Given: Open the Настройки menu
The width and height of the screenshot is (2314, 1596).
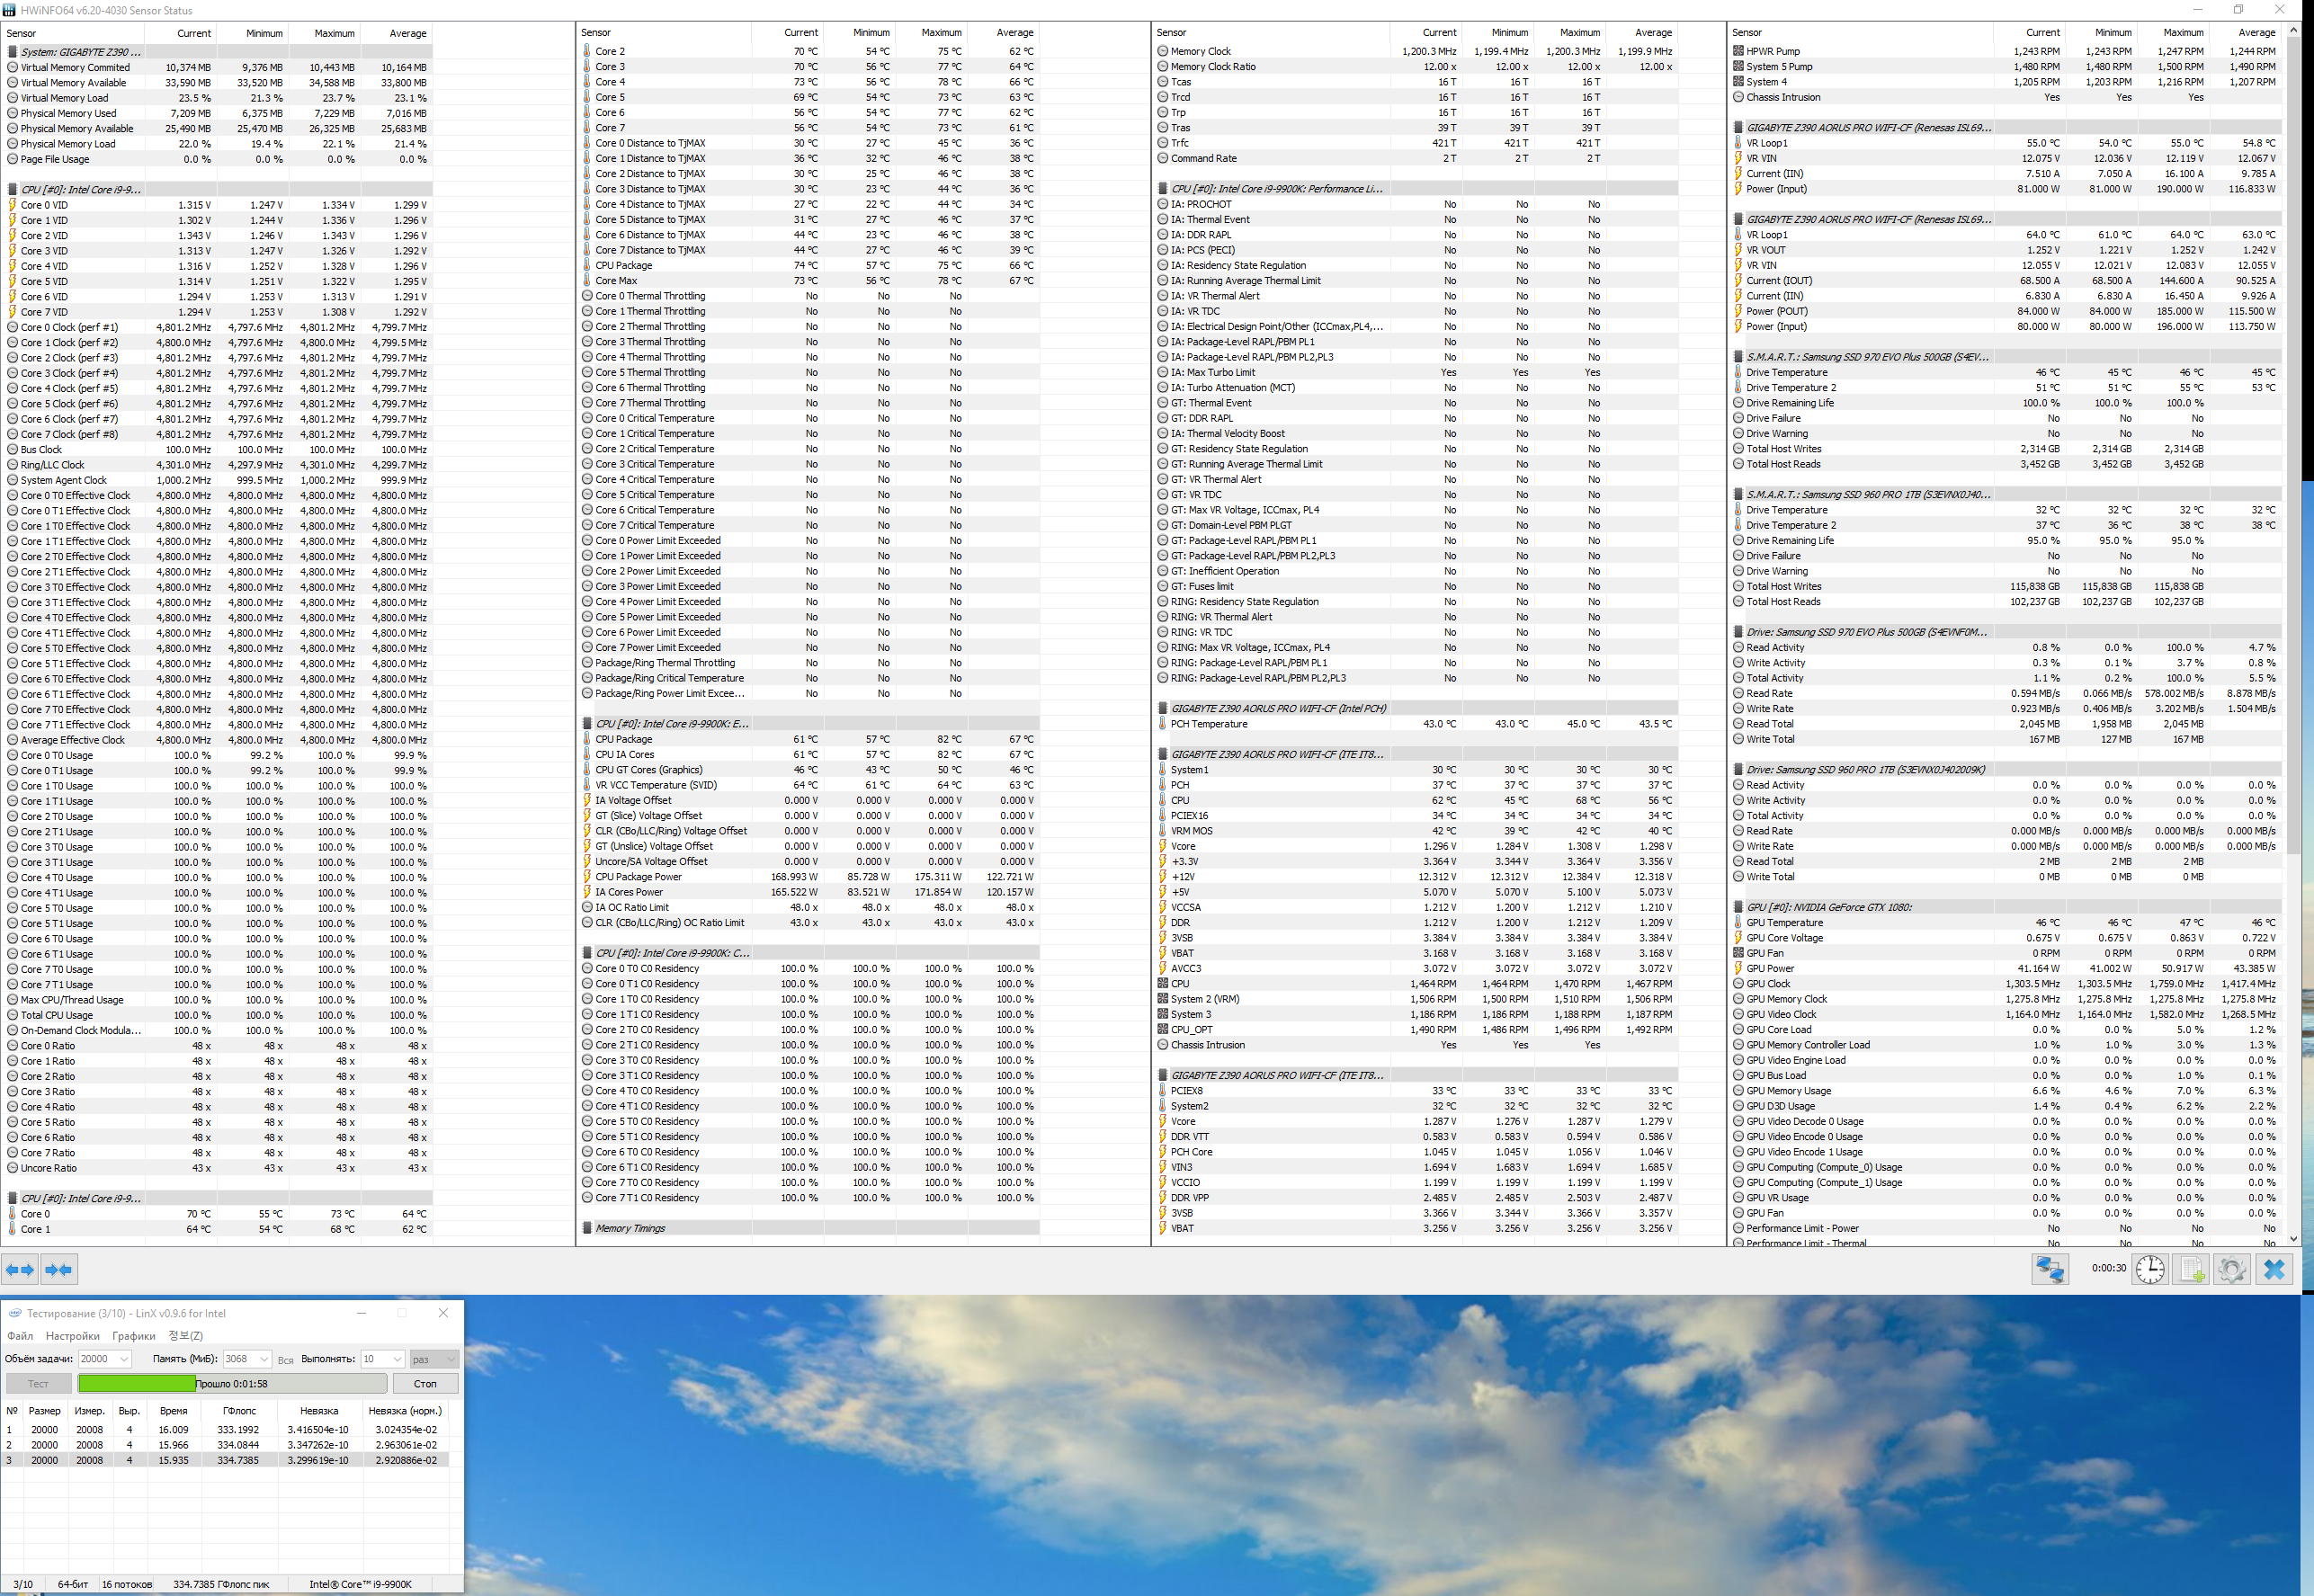Looking at the screenshot, I should tap(72, 1336).
